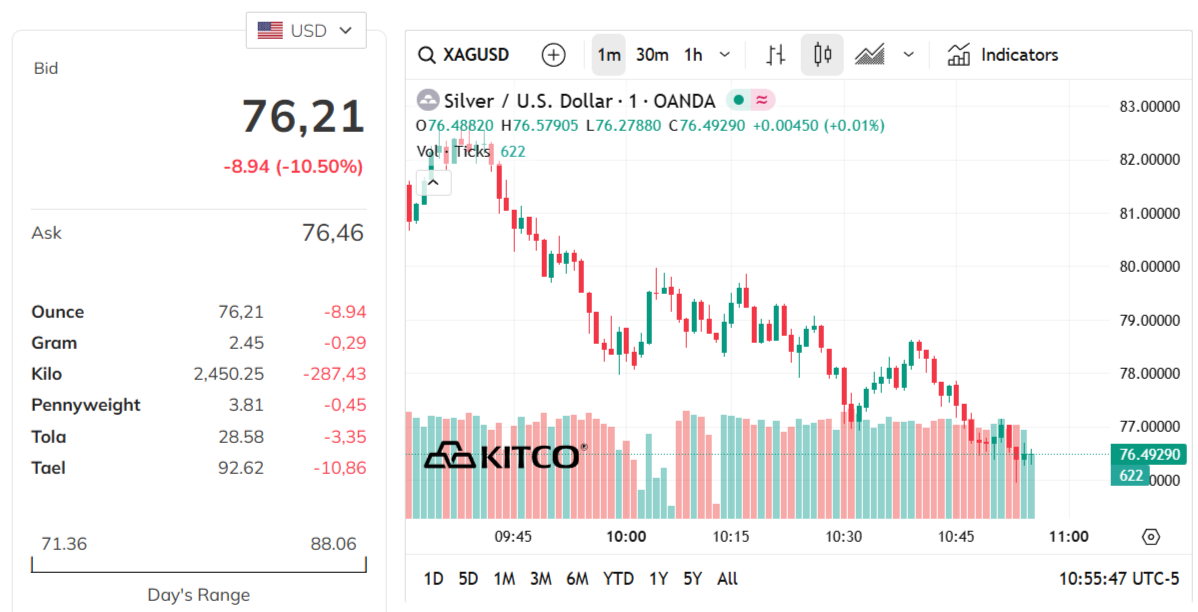Image resolution: width=1198 pixels, height=612 pixels.
Task: Select the candlestick chart style icon
Action: coord(822,54)
